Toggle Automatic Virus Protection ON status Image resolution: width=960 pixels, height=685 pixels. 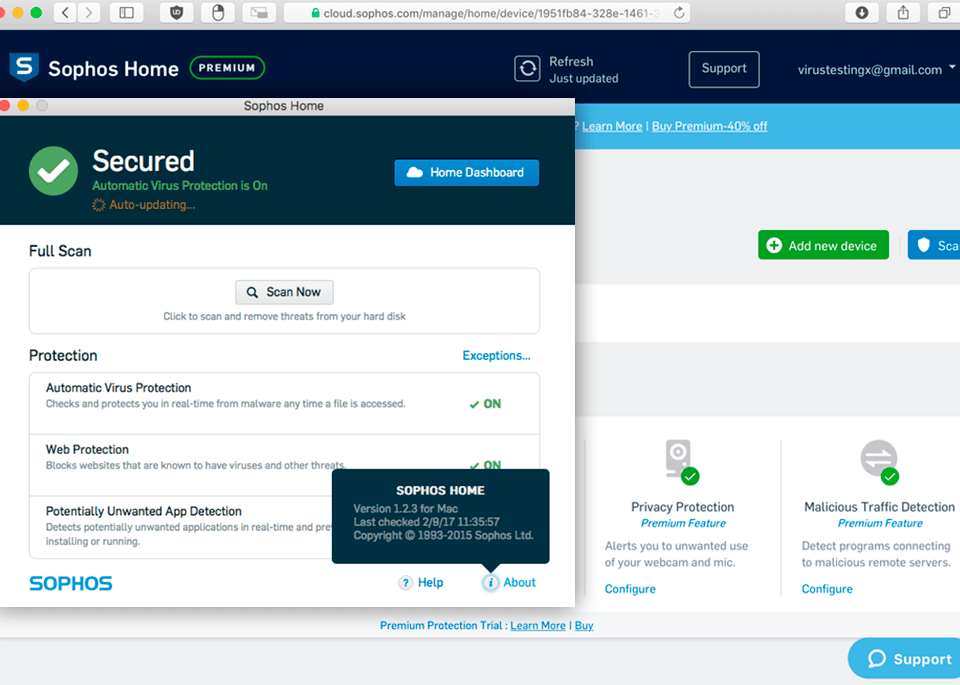click(485, 404)
